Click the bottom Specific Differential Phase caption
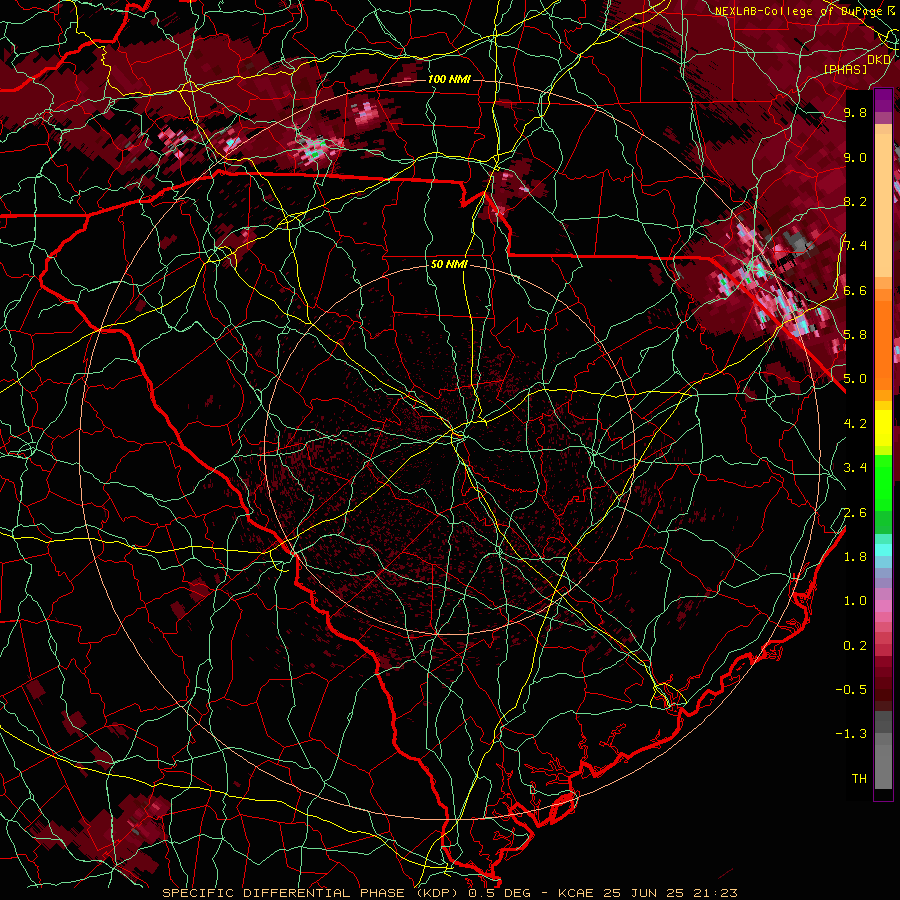 coord(449,893)
